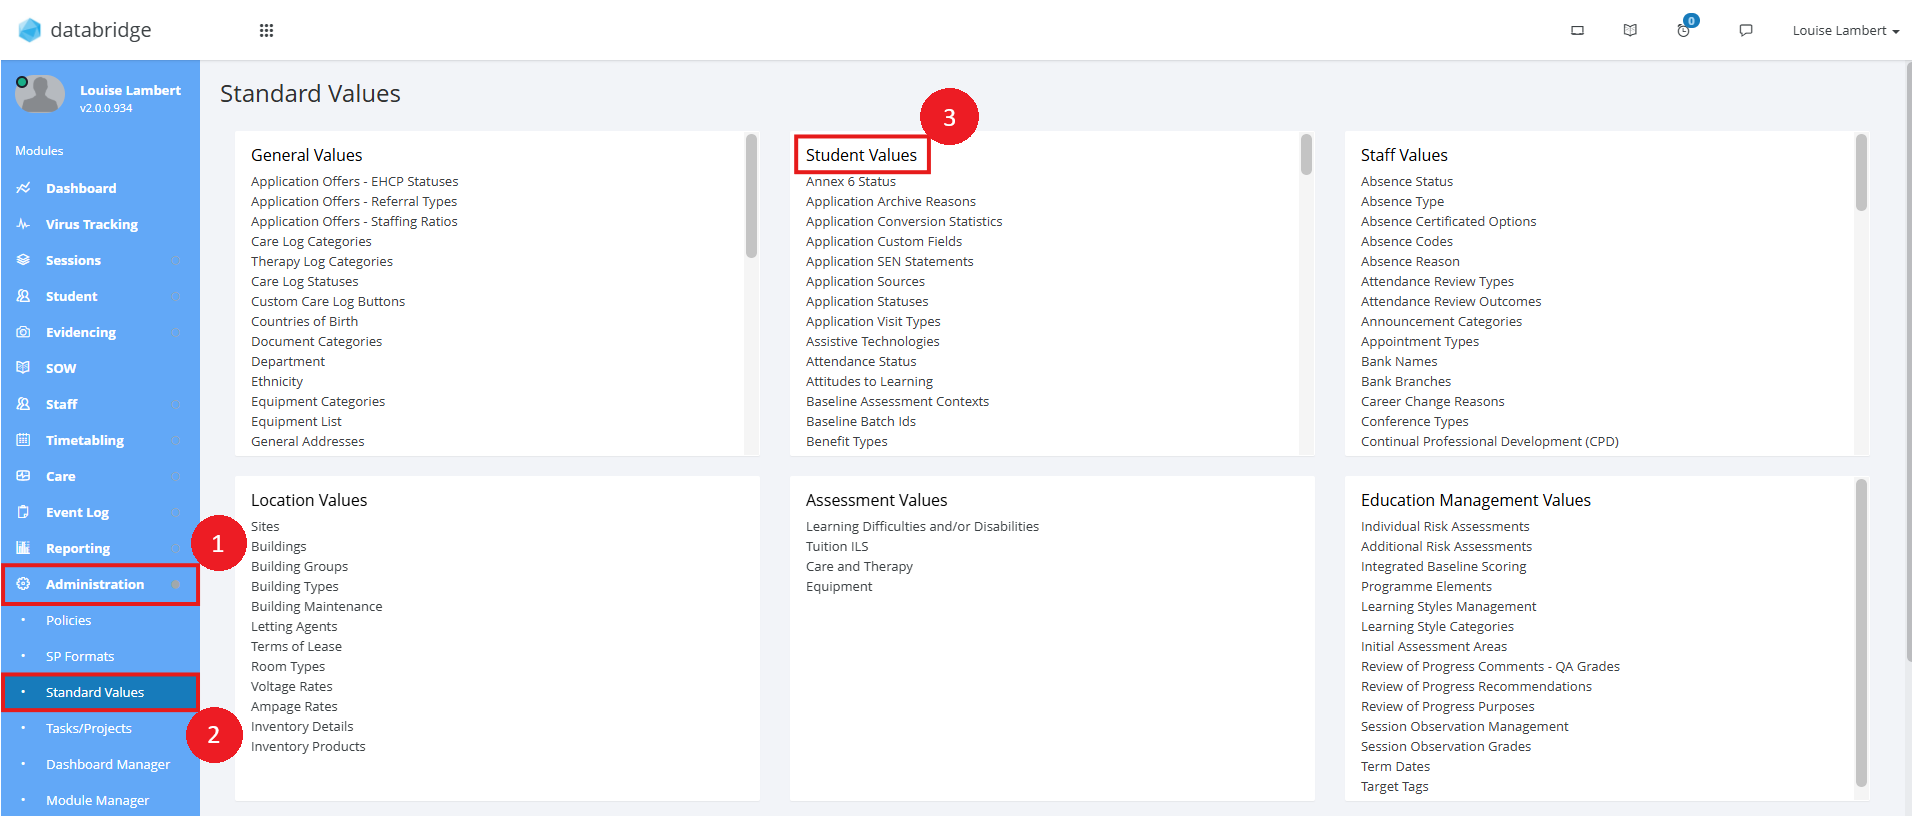The height and width of the screenshot is (816, 1912).
Task: Open Application Archive Reasons link
Action: [891, 201]
